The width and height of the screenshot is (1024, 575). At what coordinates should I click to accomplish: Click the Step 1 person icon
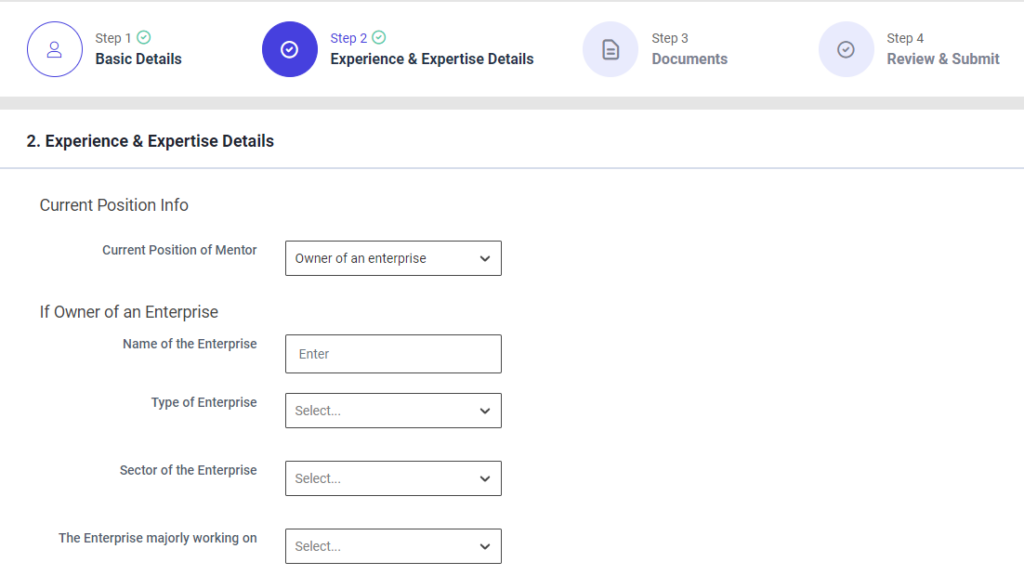[x=54, y=49]
